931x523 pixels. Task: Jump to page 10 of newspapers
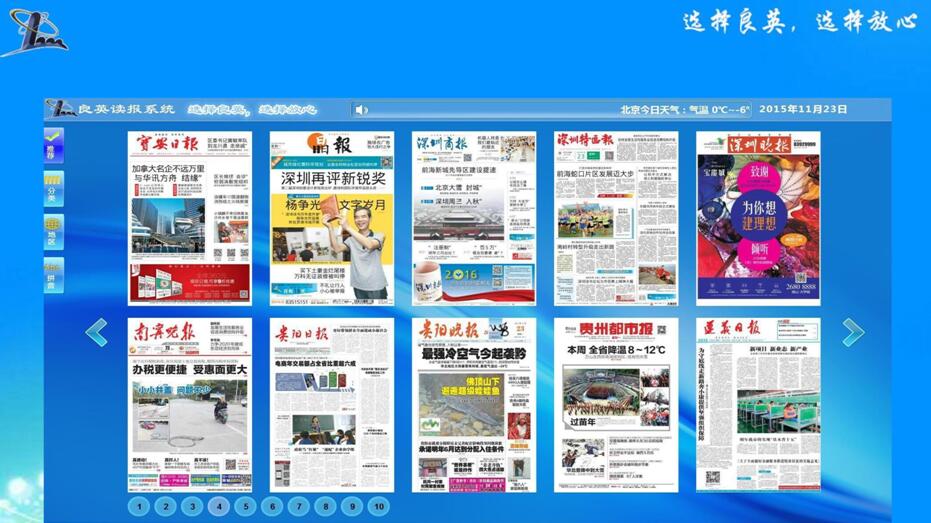pos(378,507)
